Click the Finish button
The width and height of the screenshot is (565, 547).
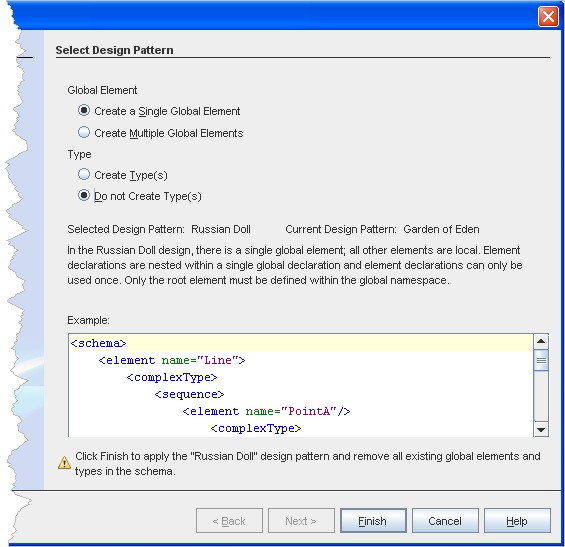coord(373,520)
